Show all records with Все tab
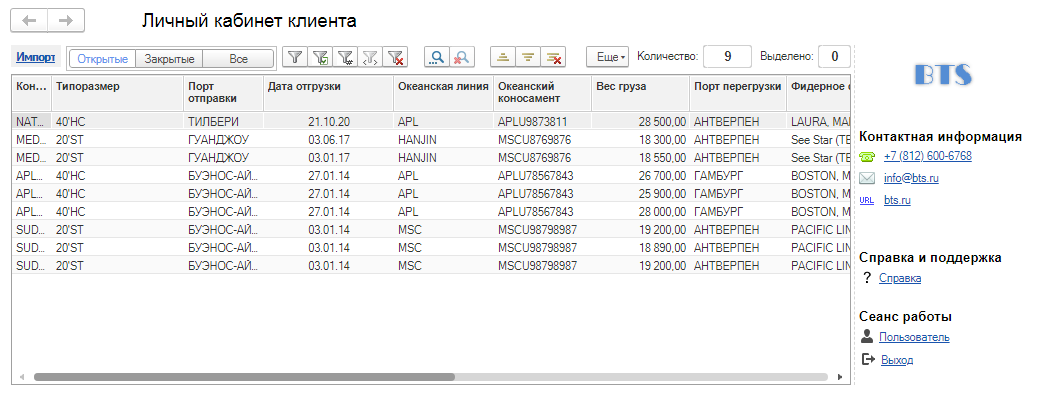 [238, 59]
